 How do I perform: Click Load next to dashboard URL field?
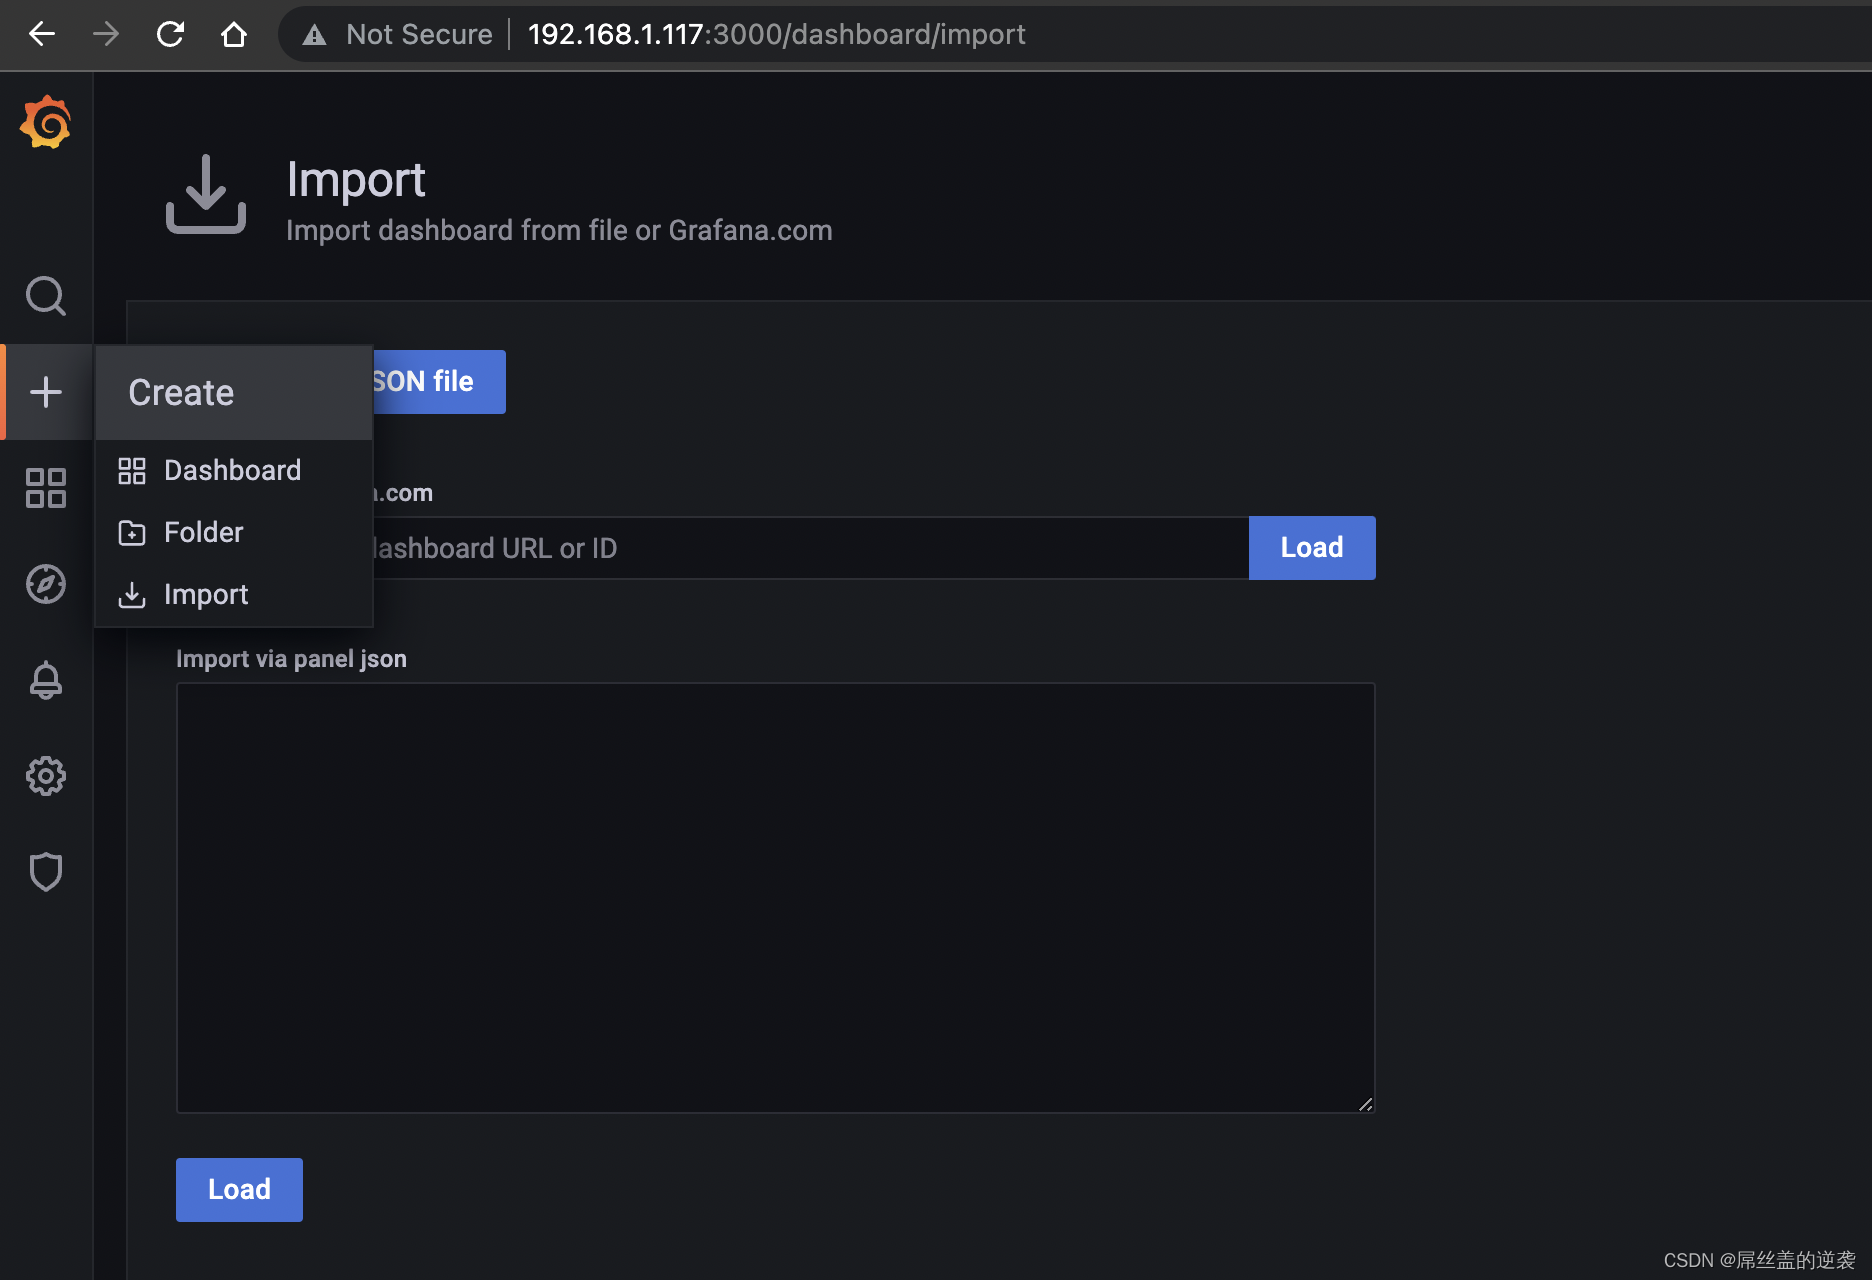1312,548
